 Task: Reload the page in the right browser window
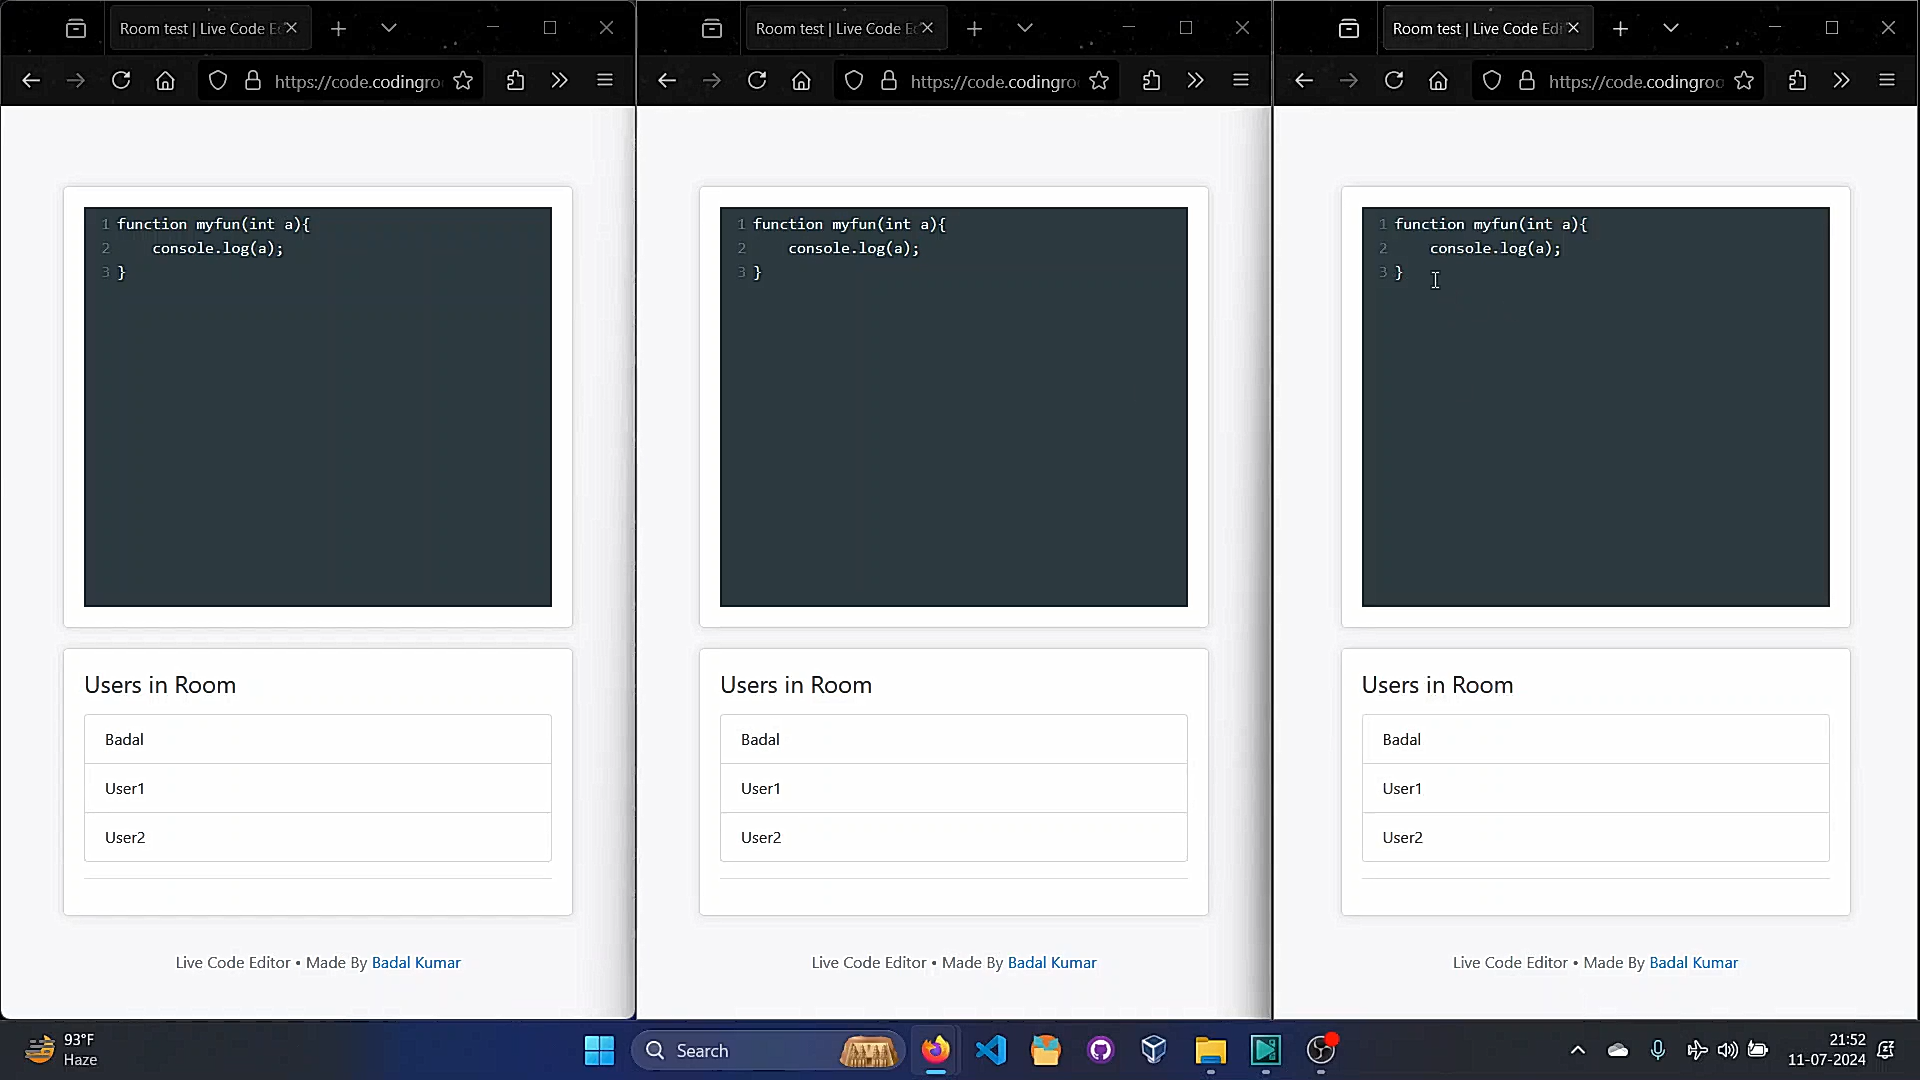pos(1394,81)
